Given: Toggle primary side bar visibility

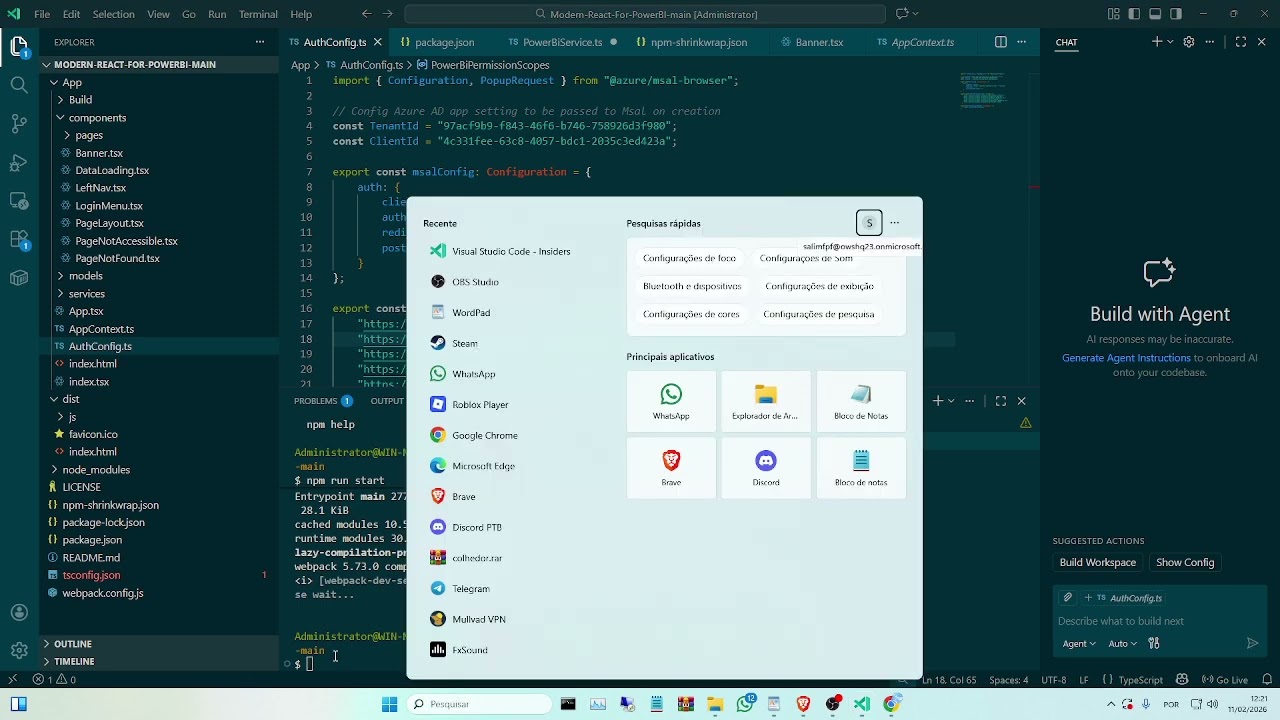Looking at the screenshot, I should tap(1134, 14).
